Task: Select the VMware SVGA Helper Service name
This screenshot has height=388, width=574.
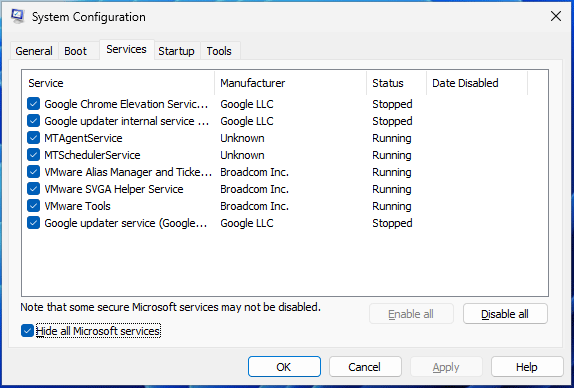Action: click(114, 189)
